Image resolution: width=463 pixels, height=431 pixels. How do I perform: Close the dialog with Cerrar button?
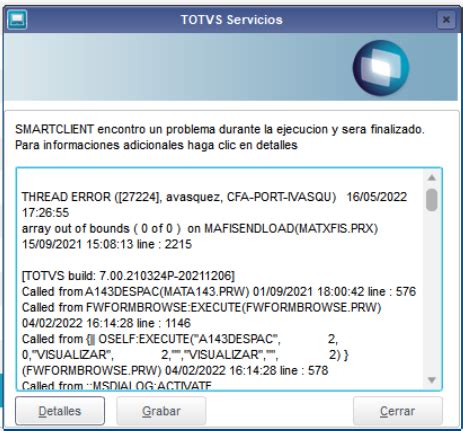(398, 411)
